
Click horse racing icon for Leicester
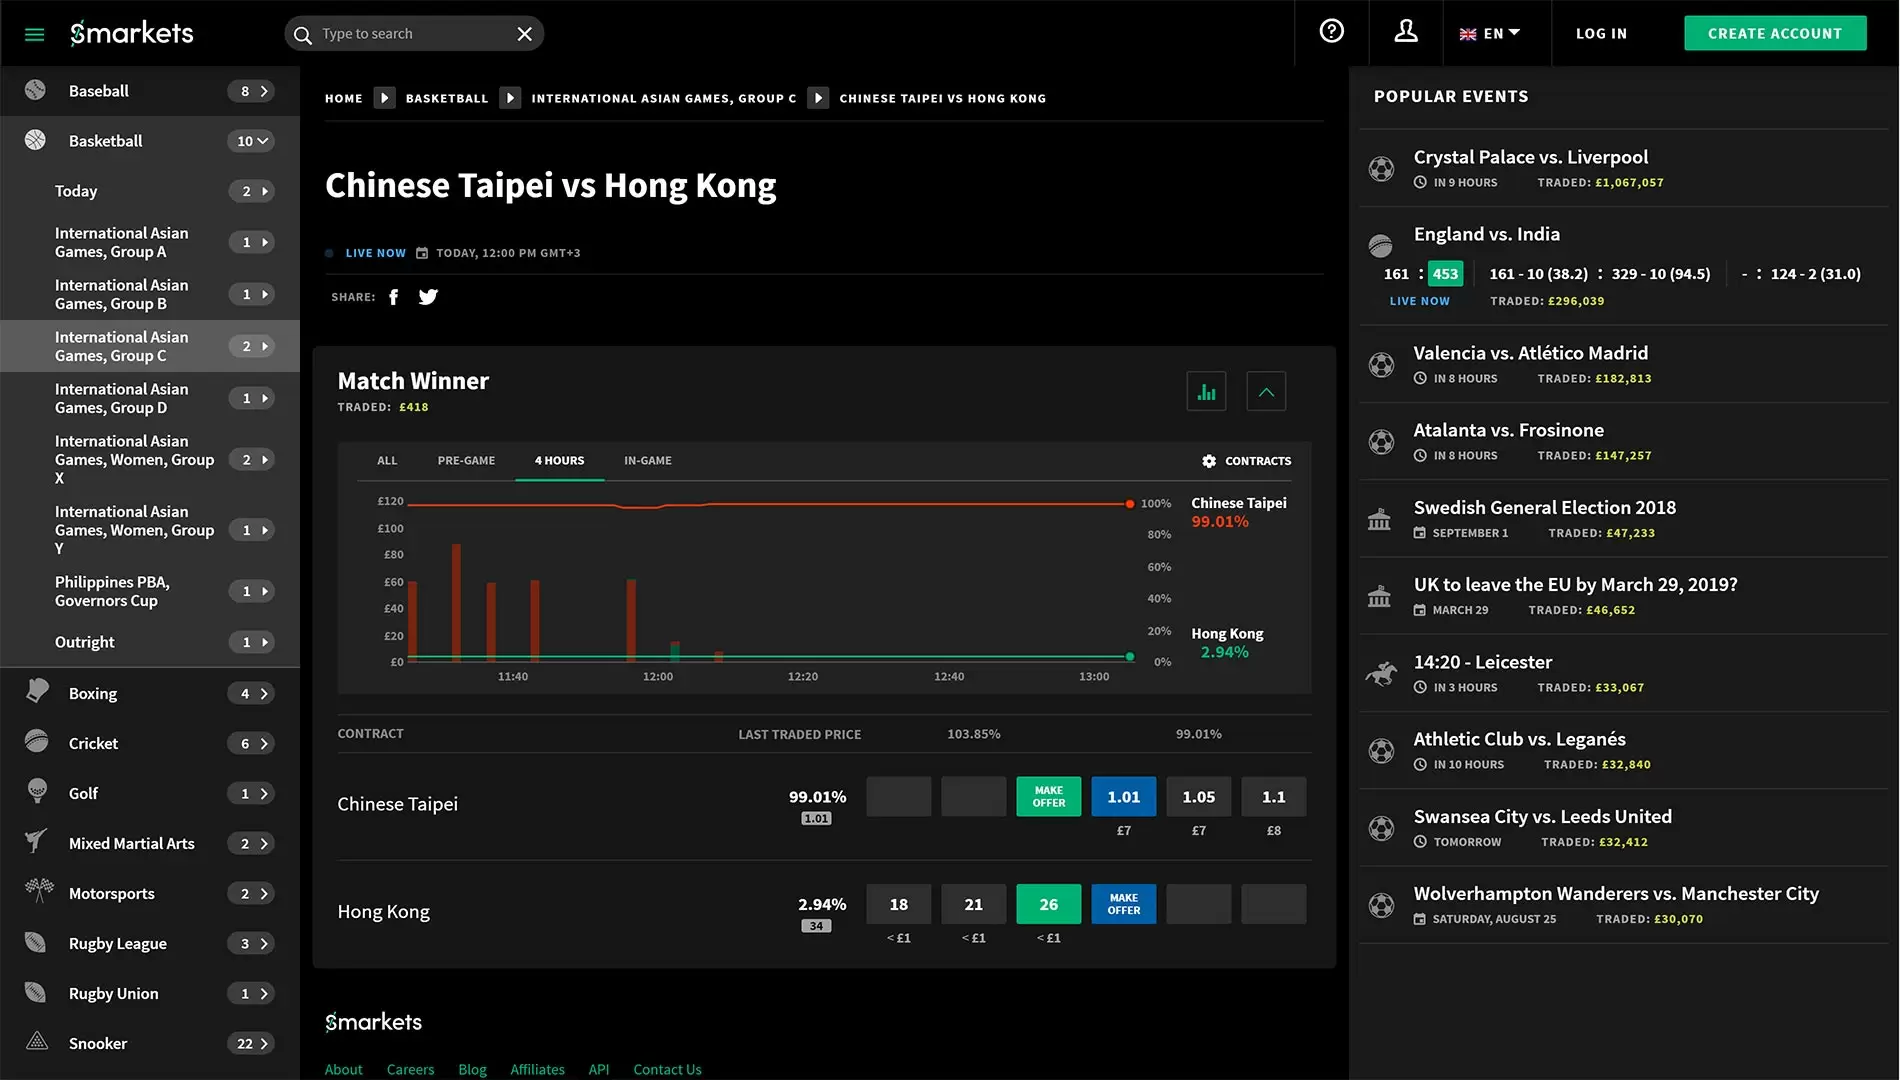1381,674
